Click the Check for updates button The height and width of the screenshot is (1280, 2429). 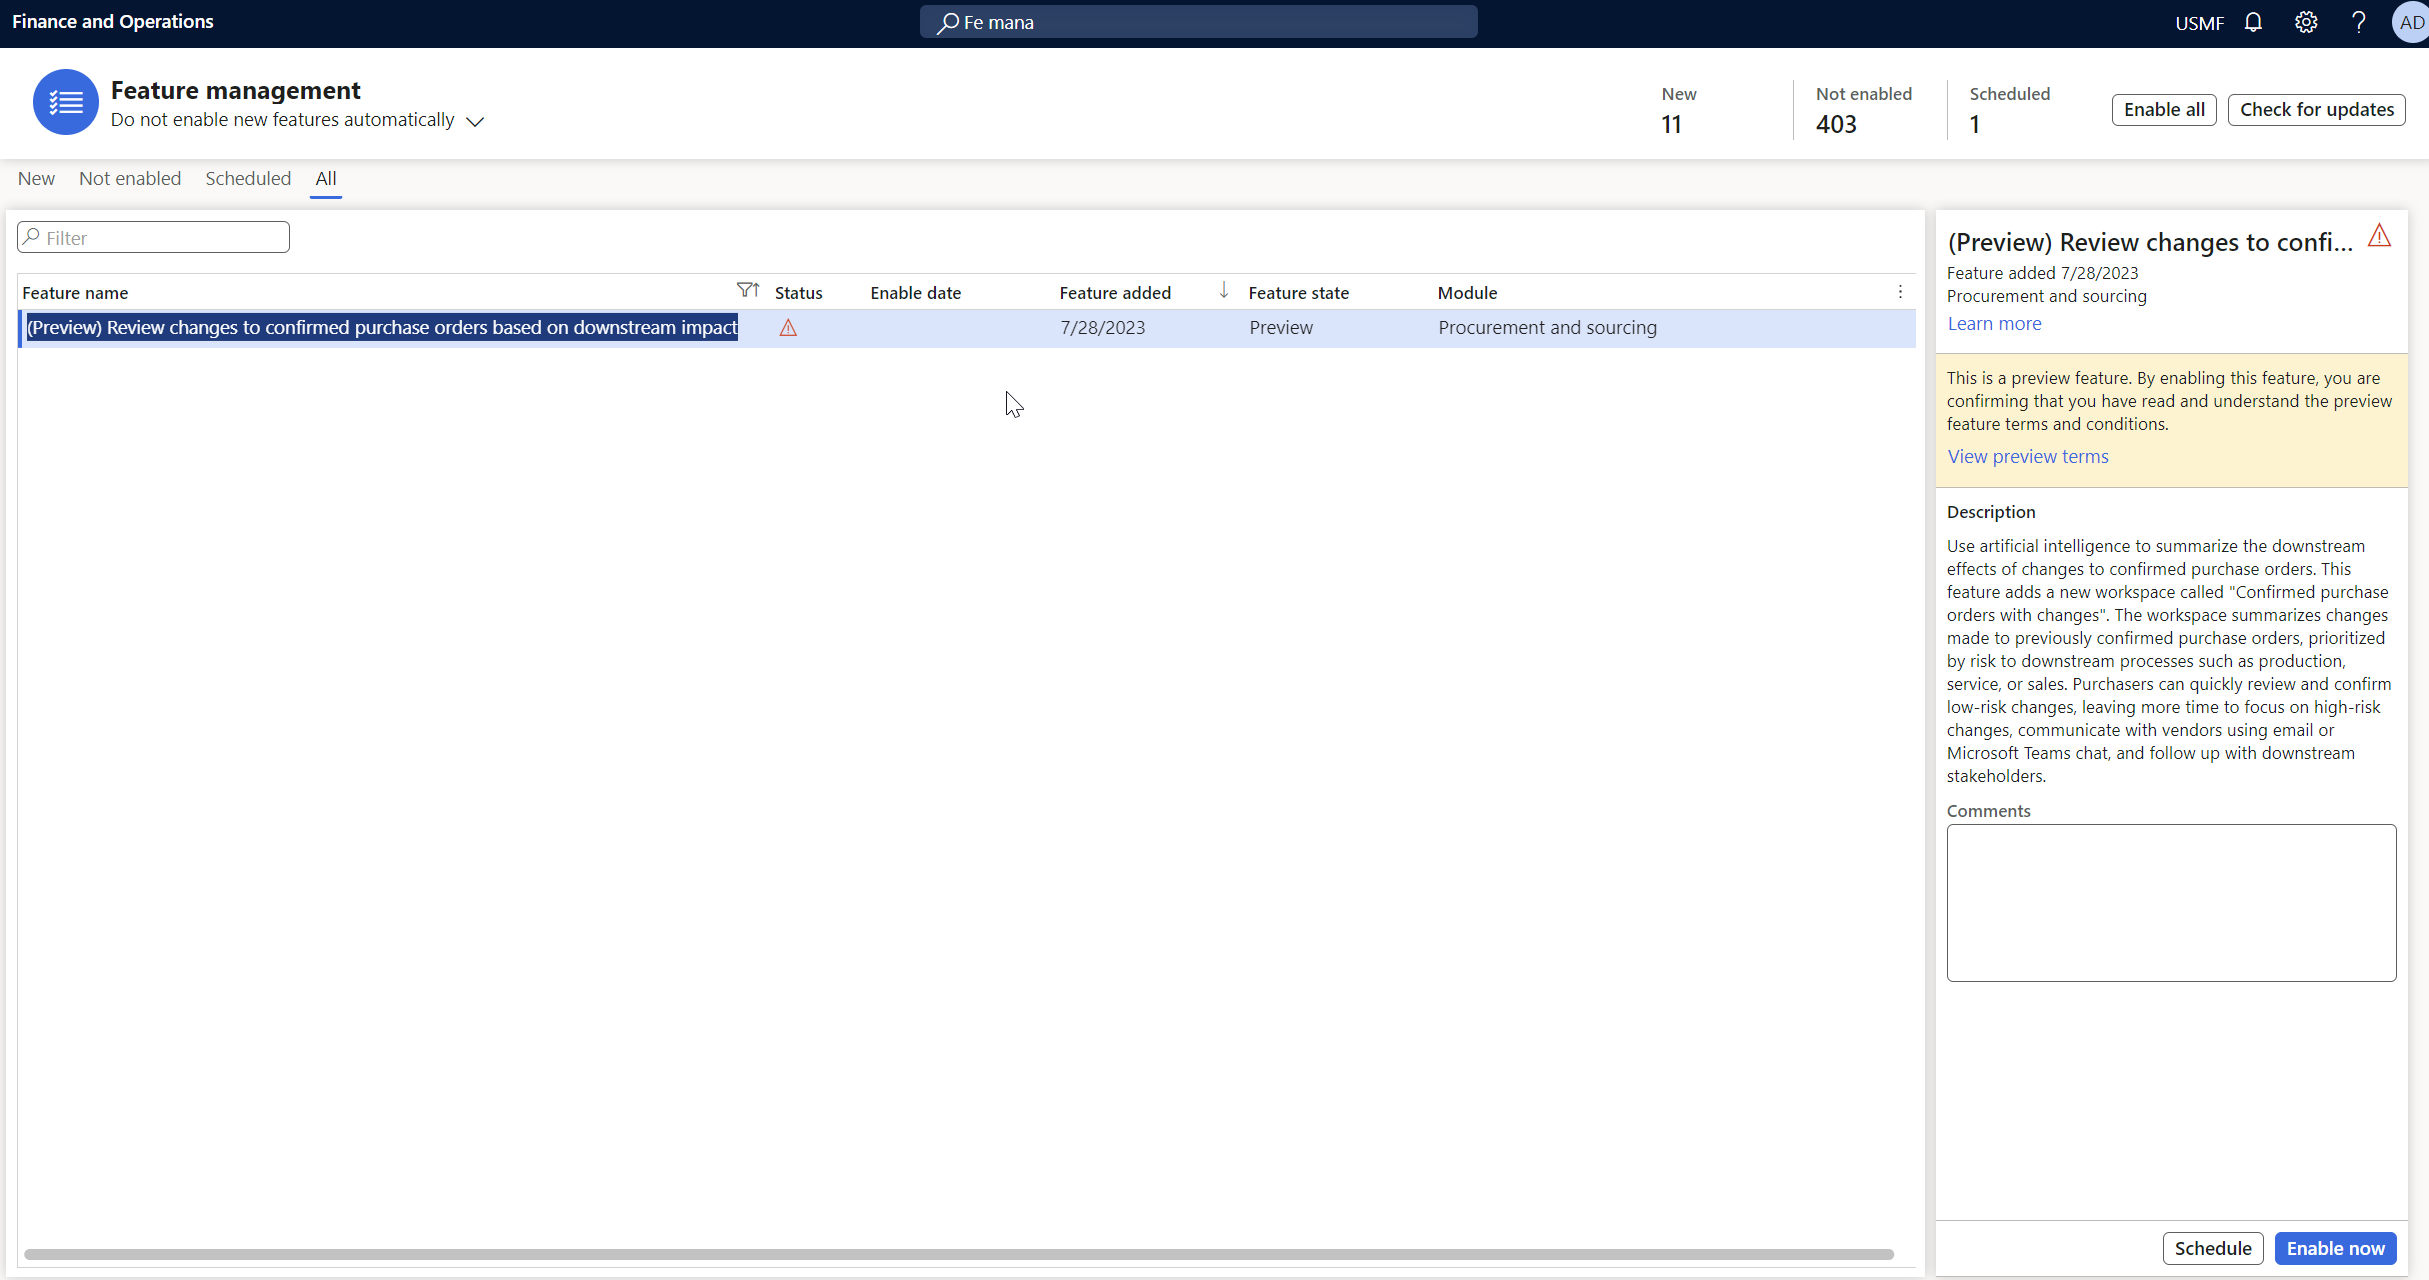2317,109
